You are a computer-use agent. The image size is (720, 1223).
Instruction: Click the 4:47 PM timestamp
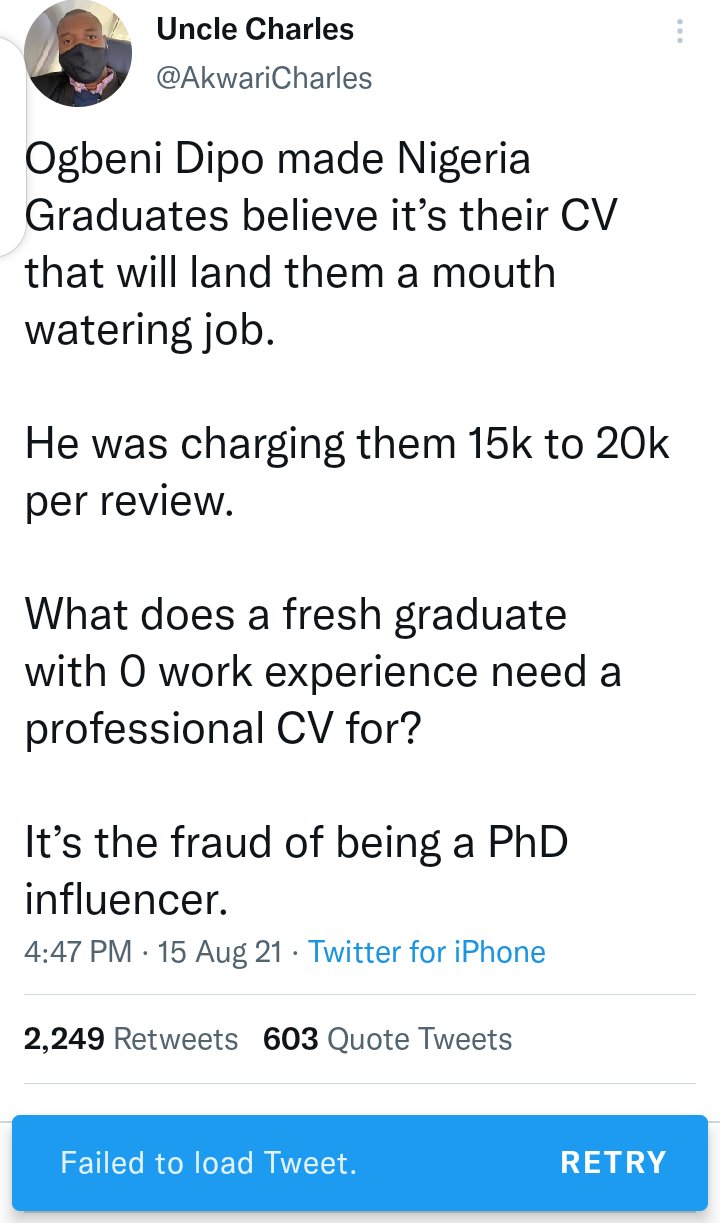tap(77, 951)
